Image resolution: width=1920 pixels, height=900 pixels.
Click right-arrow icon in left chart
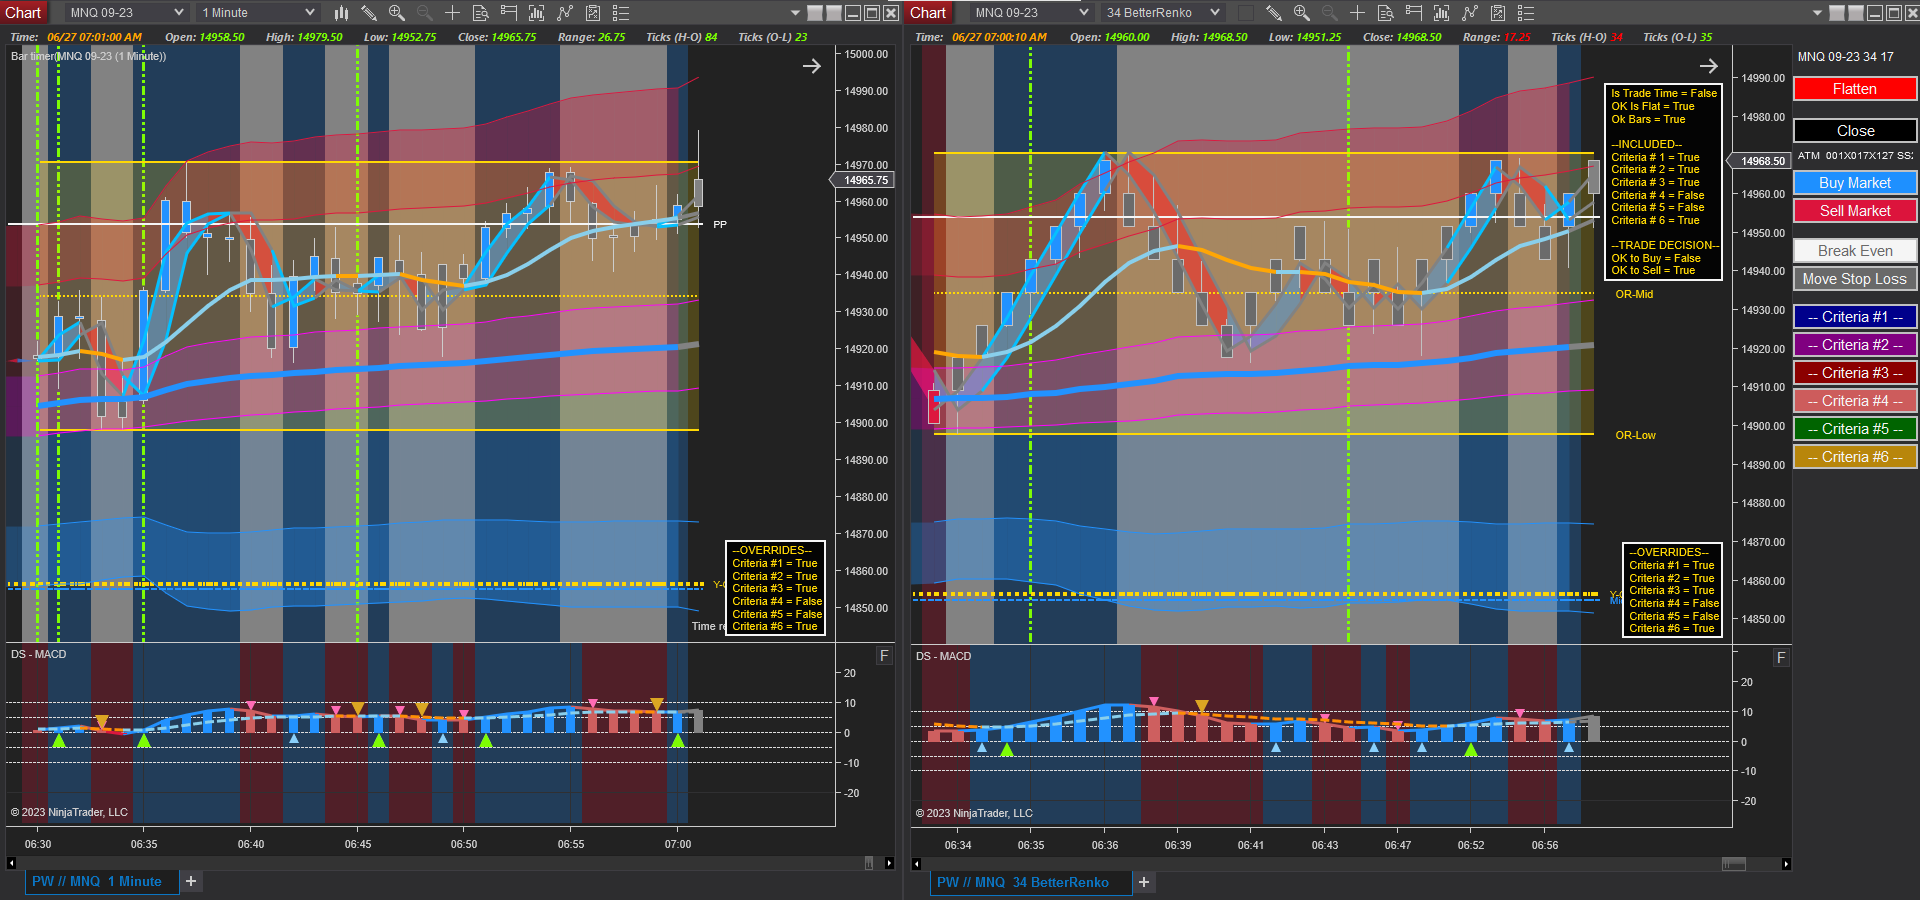pyautogui.click(x=812, y=66)
